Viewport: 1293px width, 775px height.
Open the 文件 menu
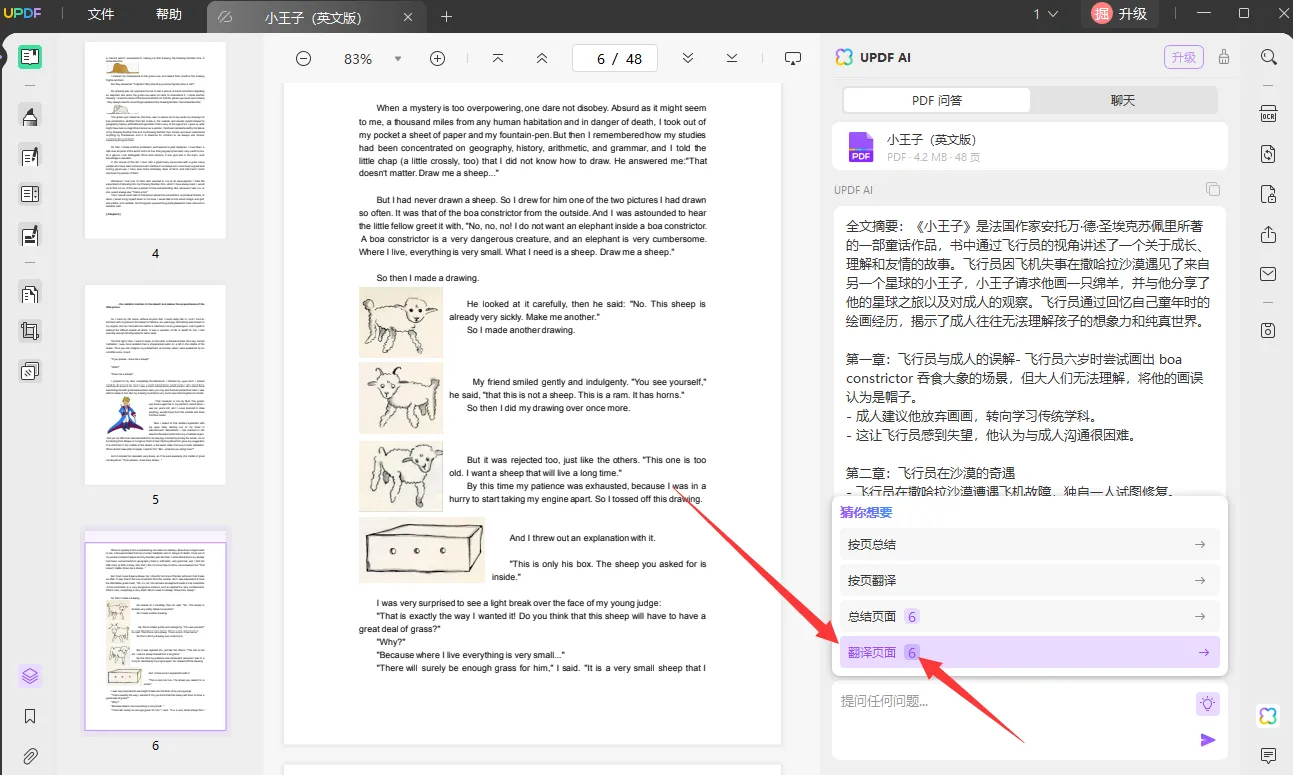click(101, 15)
